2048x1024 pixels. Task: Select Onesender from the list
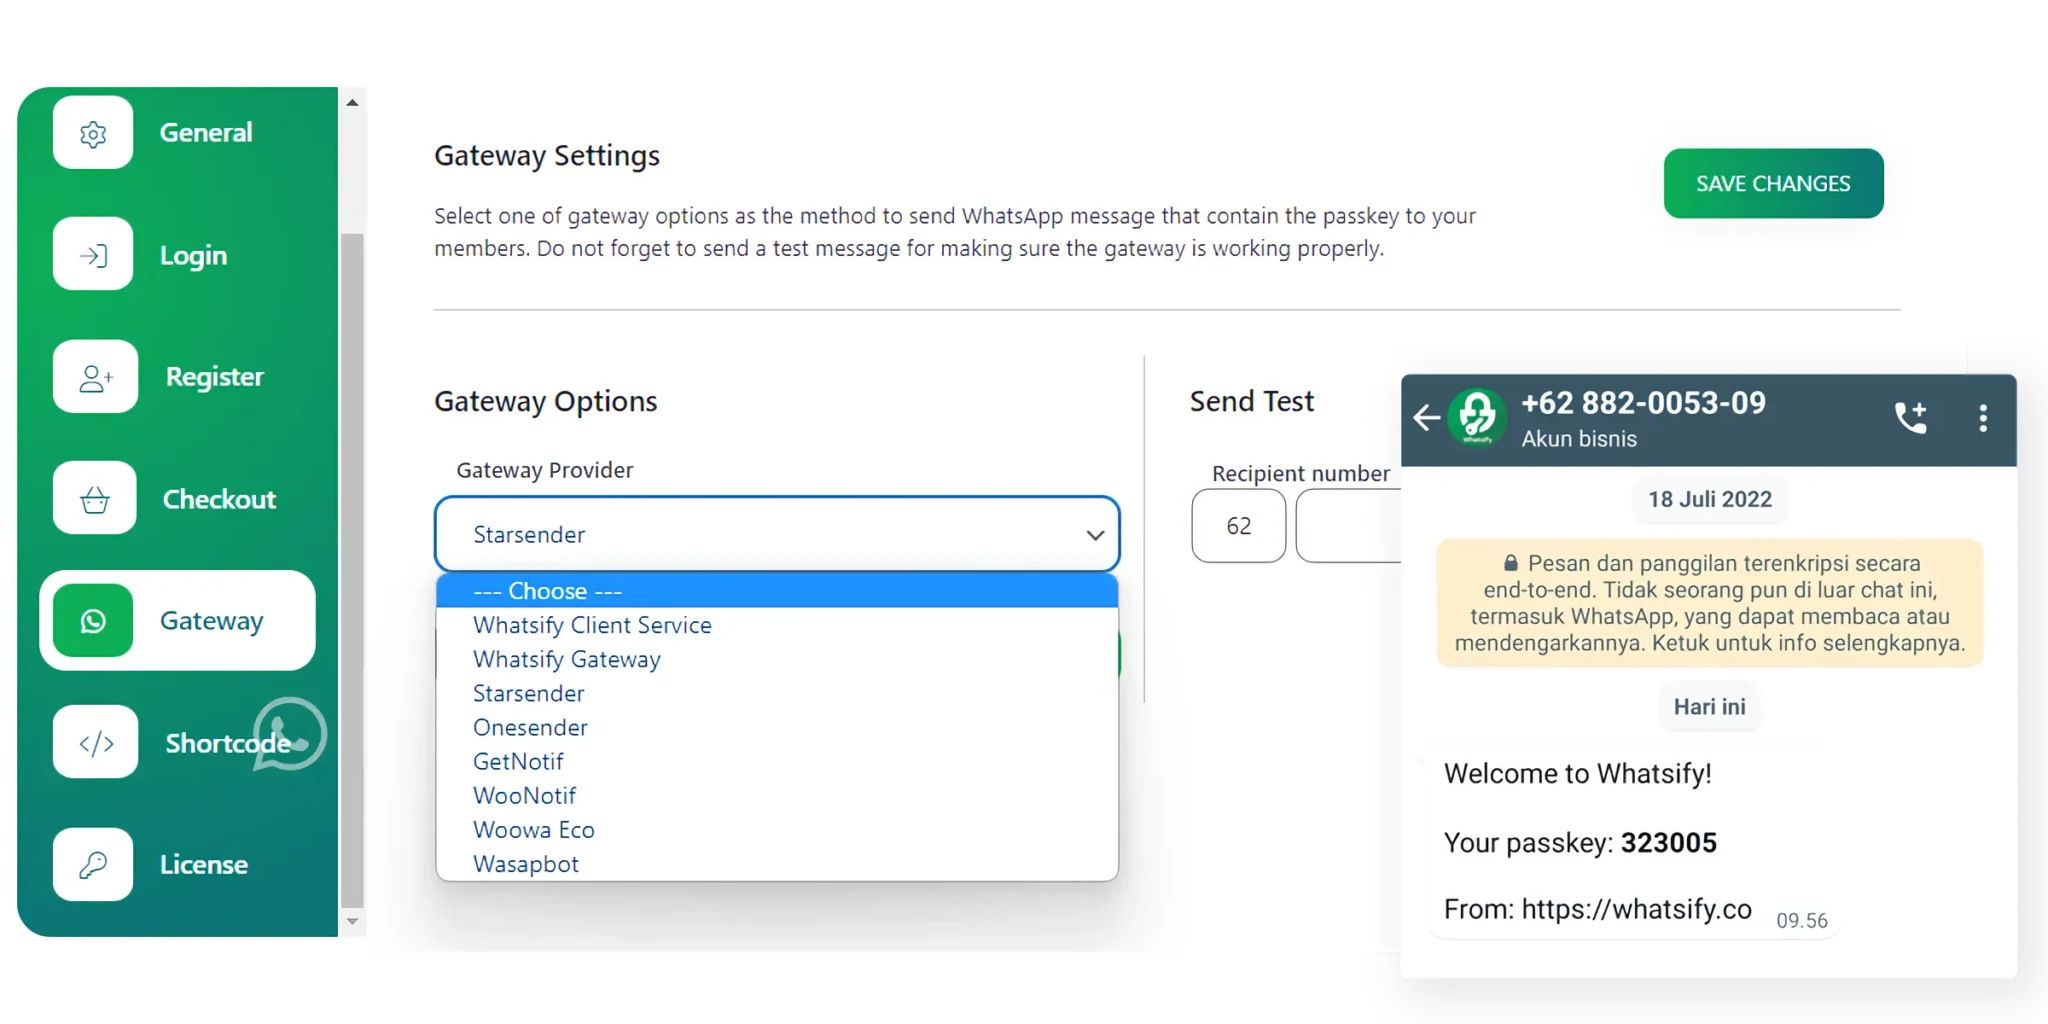pos(777,727)
